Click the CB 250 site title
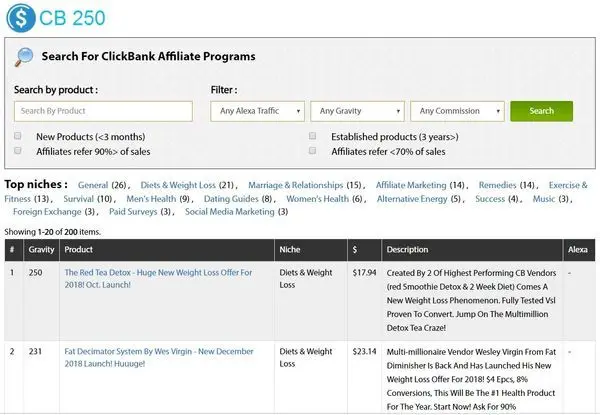The width and height of the screenshot is (600, 415). tap(72, 18)
